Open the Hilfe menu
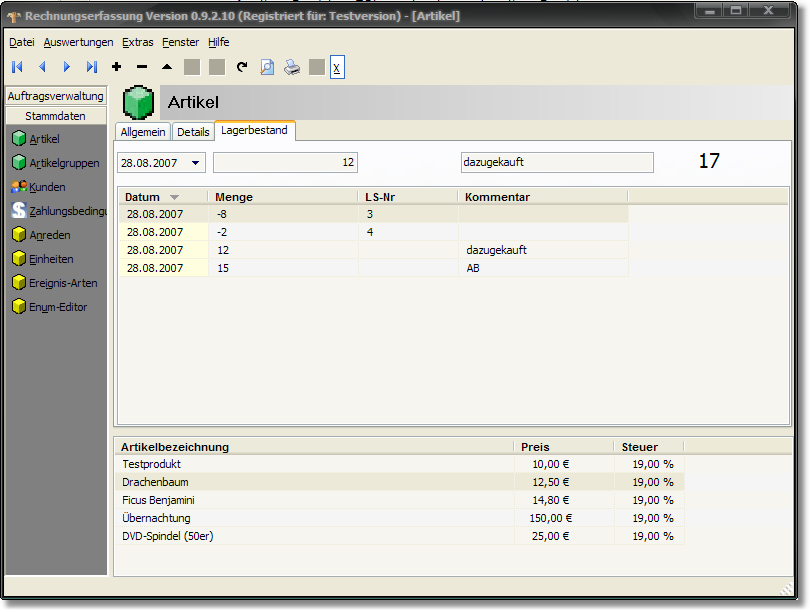 click(x=219, y=42)
